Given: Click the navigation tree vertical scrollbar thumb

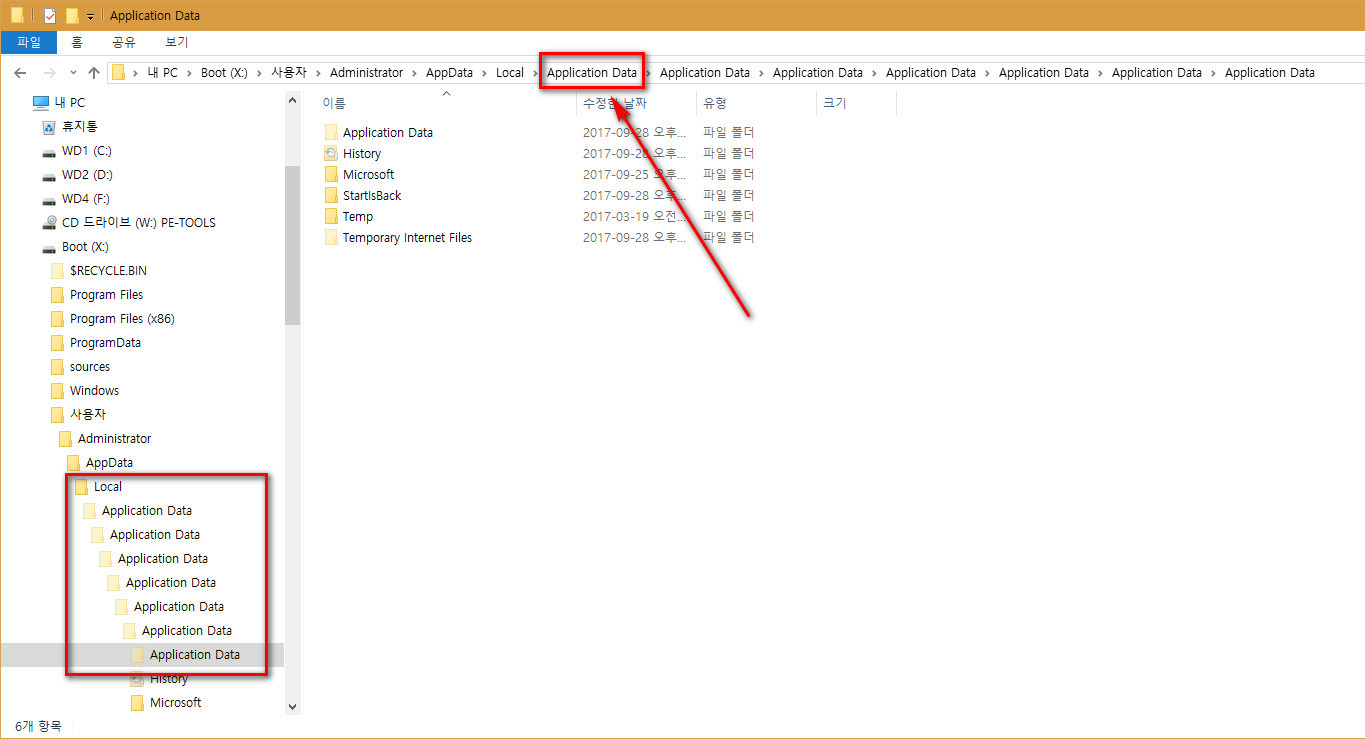Looking at the screenshot, I should (x=292, y=245).
